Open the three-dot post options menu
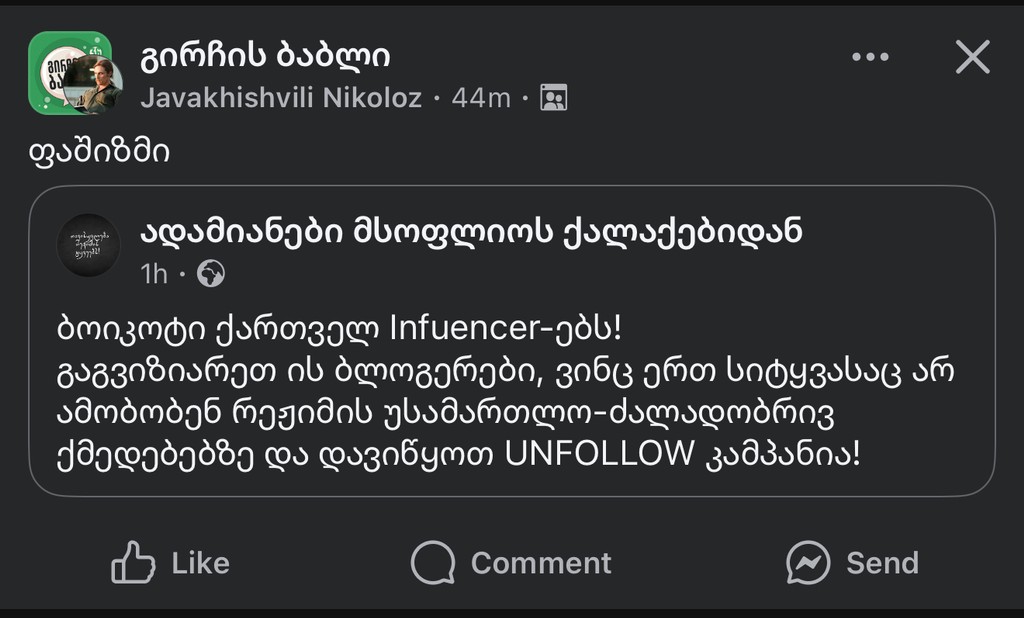Viewport: 1024px width, 618px height. [x=871, y=58]
